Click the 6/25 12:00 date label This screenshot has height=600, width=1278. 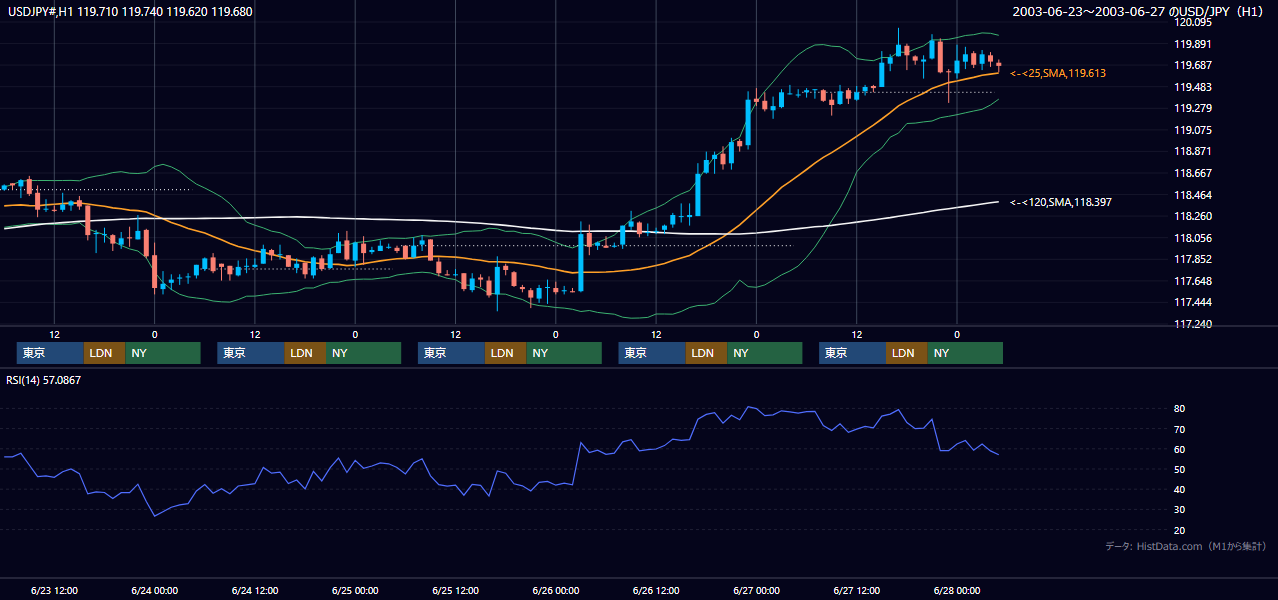click(456, 590)
